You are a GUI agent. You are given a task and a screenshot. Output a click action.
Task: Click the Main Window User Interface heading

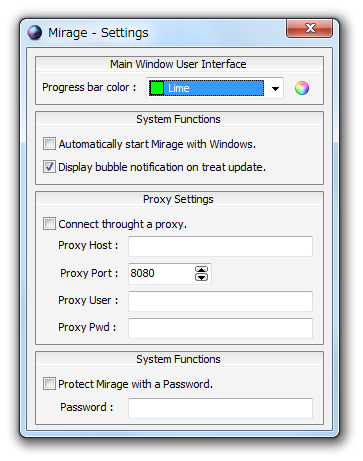178,64
